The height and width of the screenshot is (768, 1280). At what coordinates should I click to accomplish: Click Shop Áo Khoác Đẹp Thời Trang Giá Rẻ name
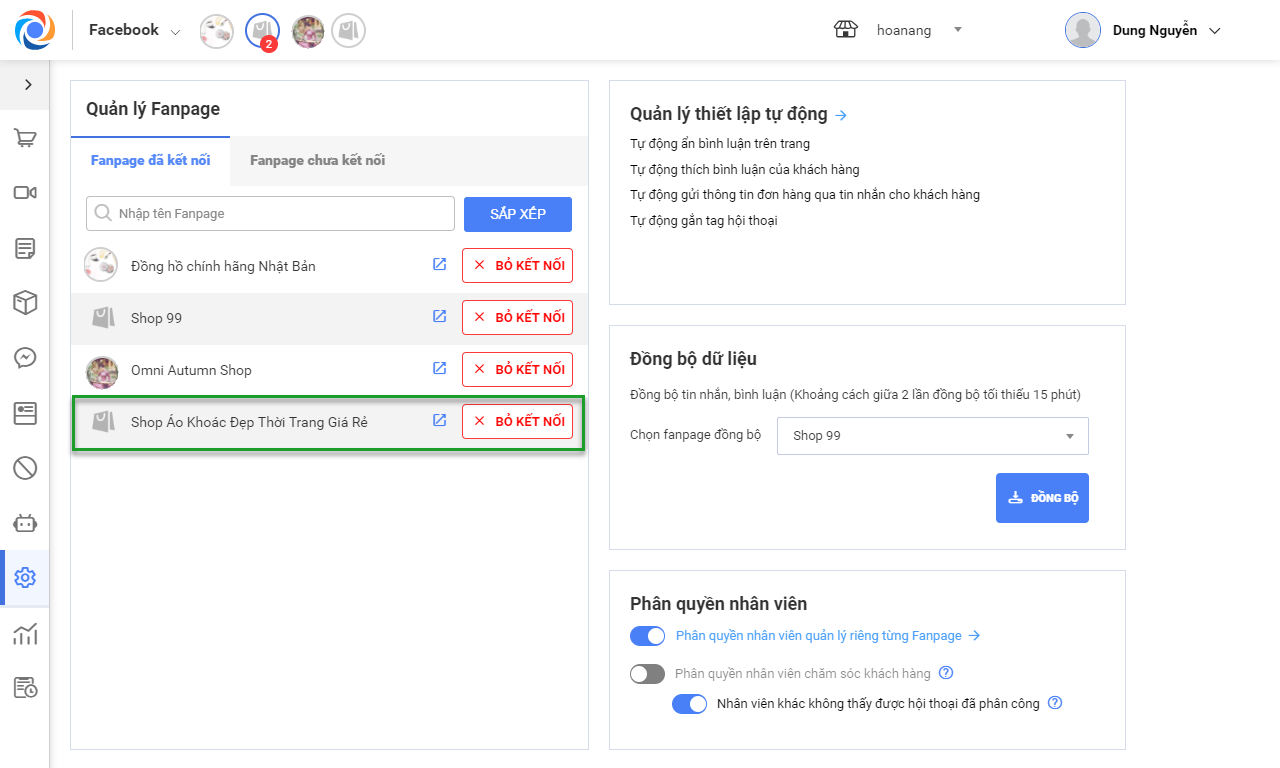pyautogui.click(x=249, y=422)
